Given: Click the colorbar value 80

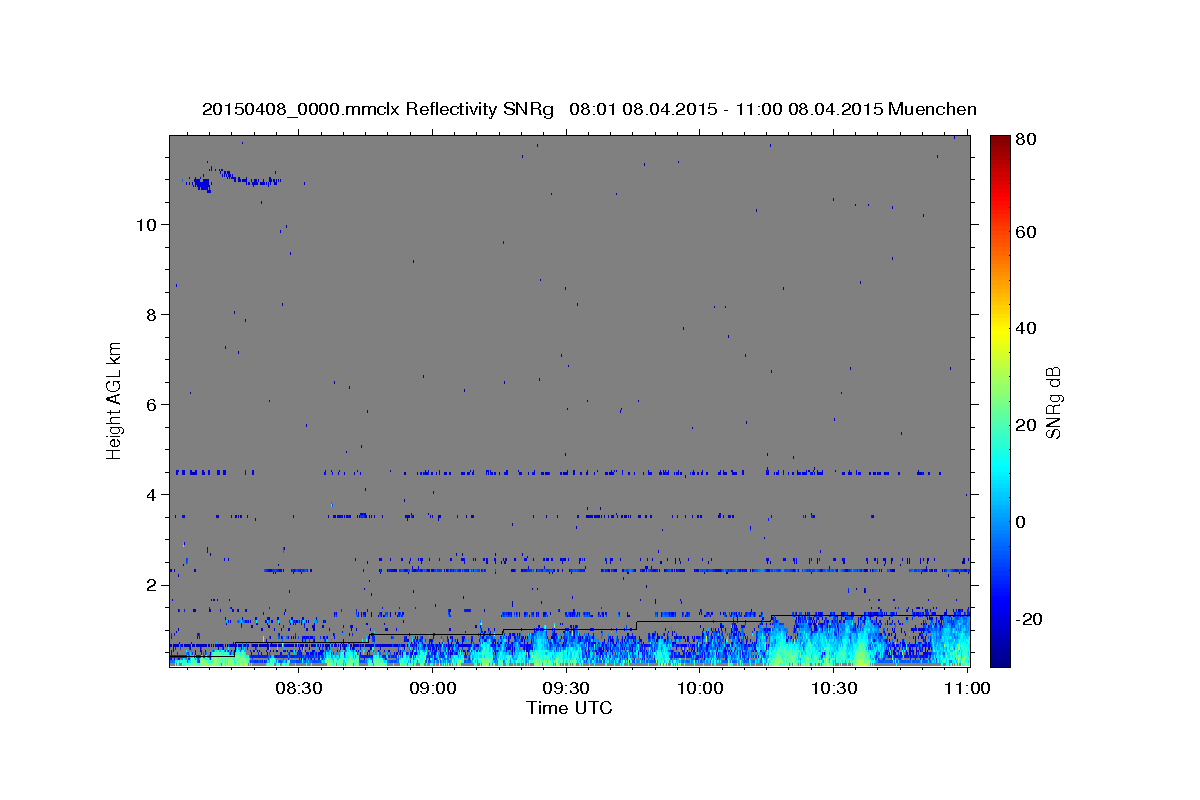Looking at the screenshot, I should (1025, 140).
